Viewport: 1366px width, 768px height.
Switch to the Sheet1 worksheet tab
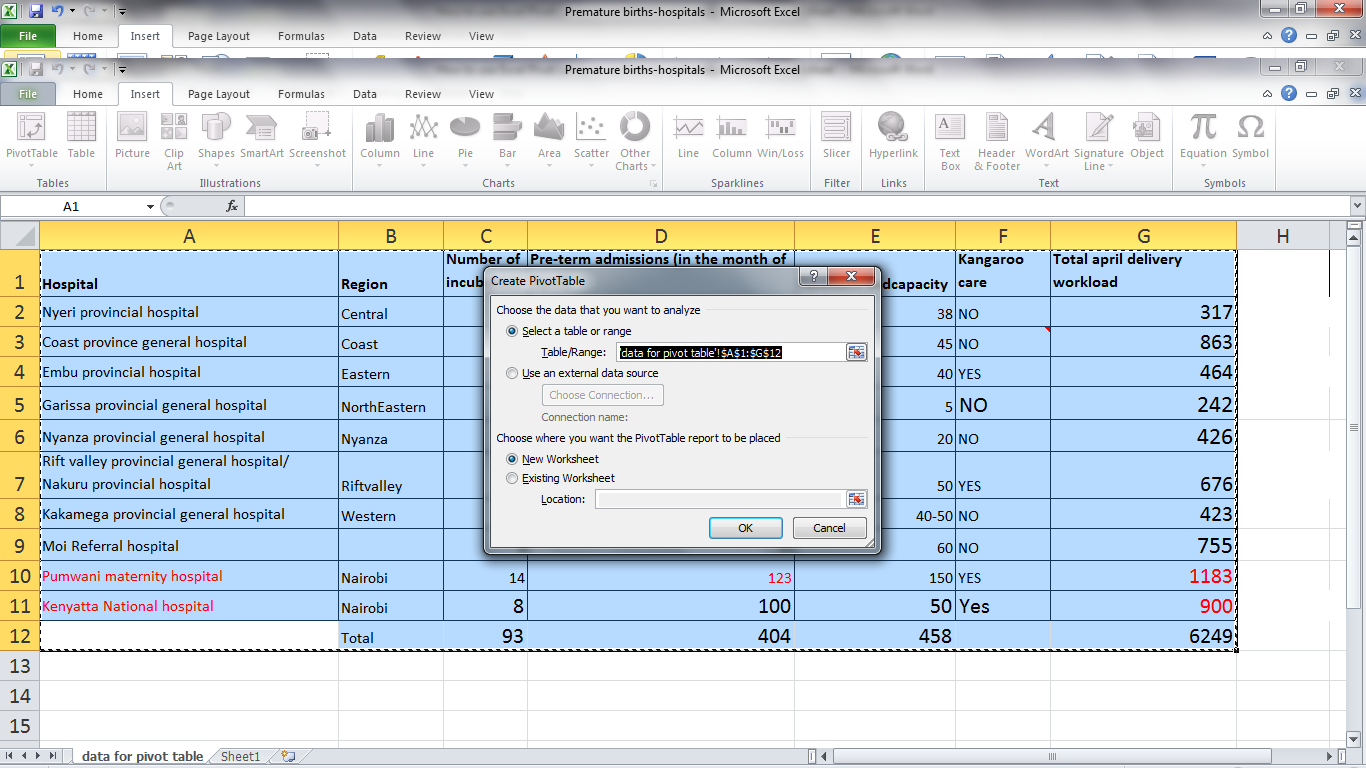click(240, 757)
